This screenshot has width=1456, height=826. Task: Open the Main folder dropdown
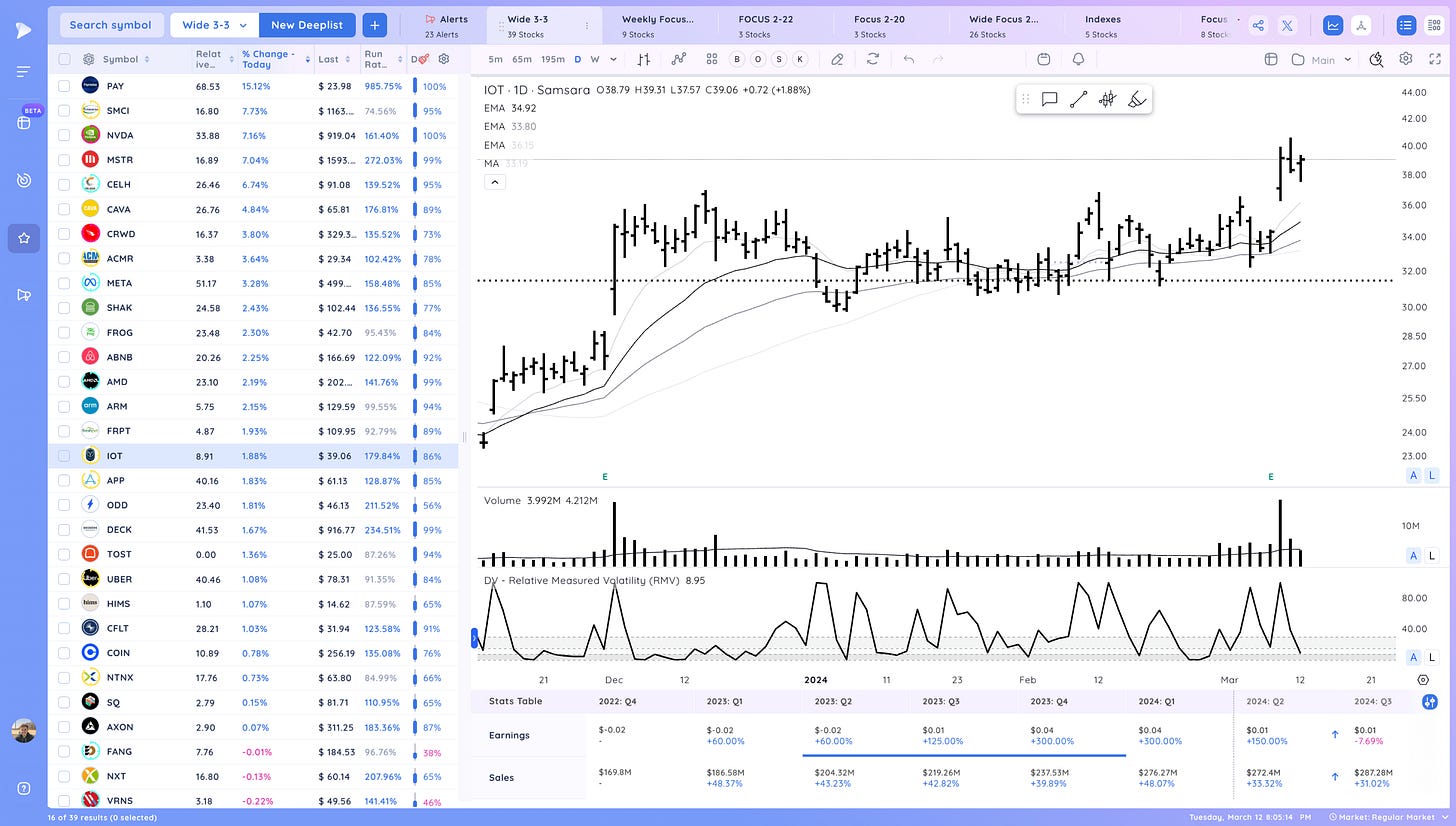tap(1321, 59)
